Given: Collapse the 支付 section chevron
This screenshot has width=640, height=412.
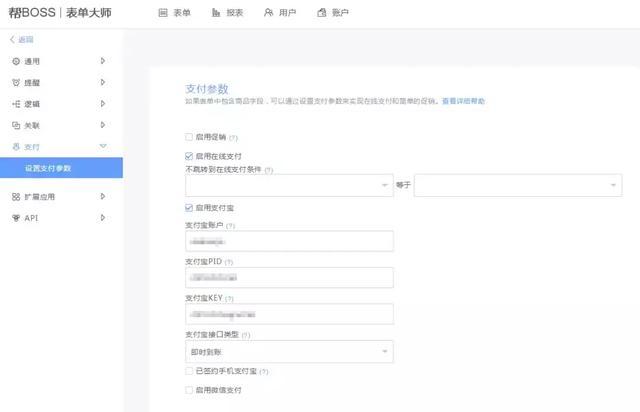Looking at the screenshot, I should tap(103, 146).
